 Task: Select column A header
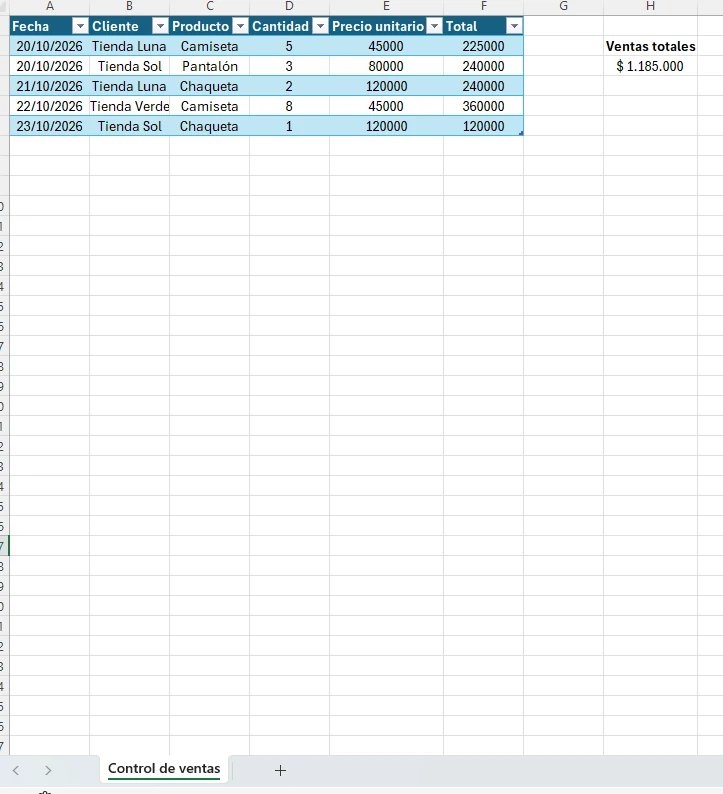coord(50,6)
